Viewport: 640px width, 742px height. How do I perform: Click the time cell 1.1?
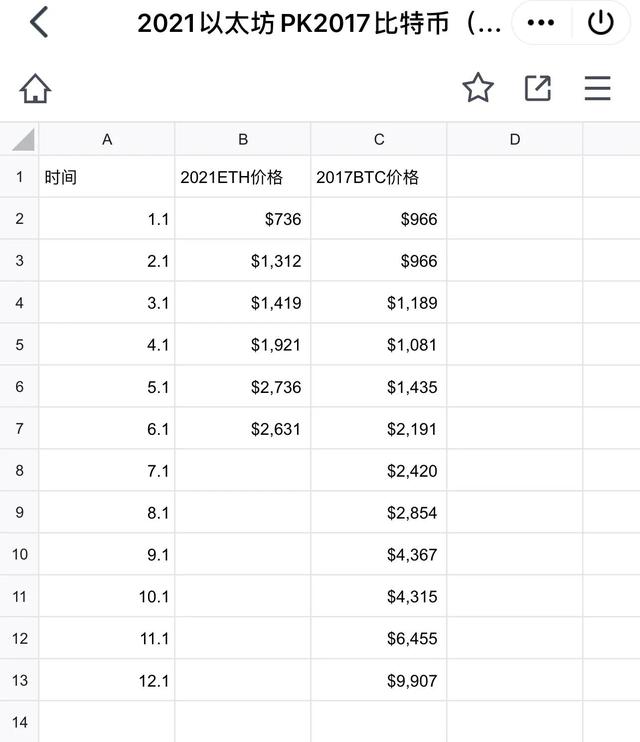coord(107,219)
